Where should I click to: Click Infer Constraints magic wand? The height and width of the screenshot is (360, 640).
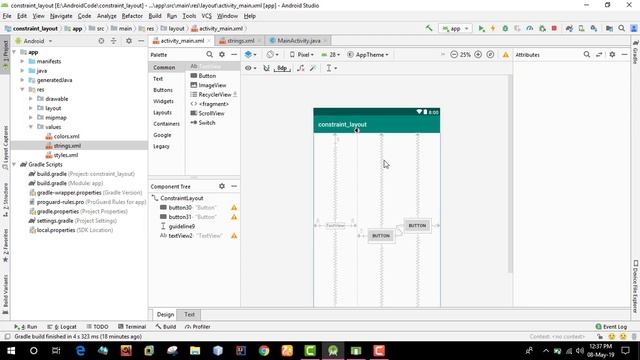click(x=313, y=68)
